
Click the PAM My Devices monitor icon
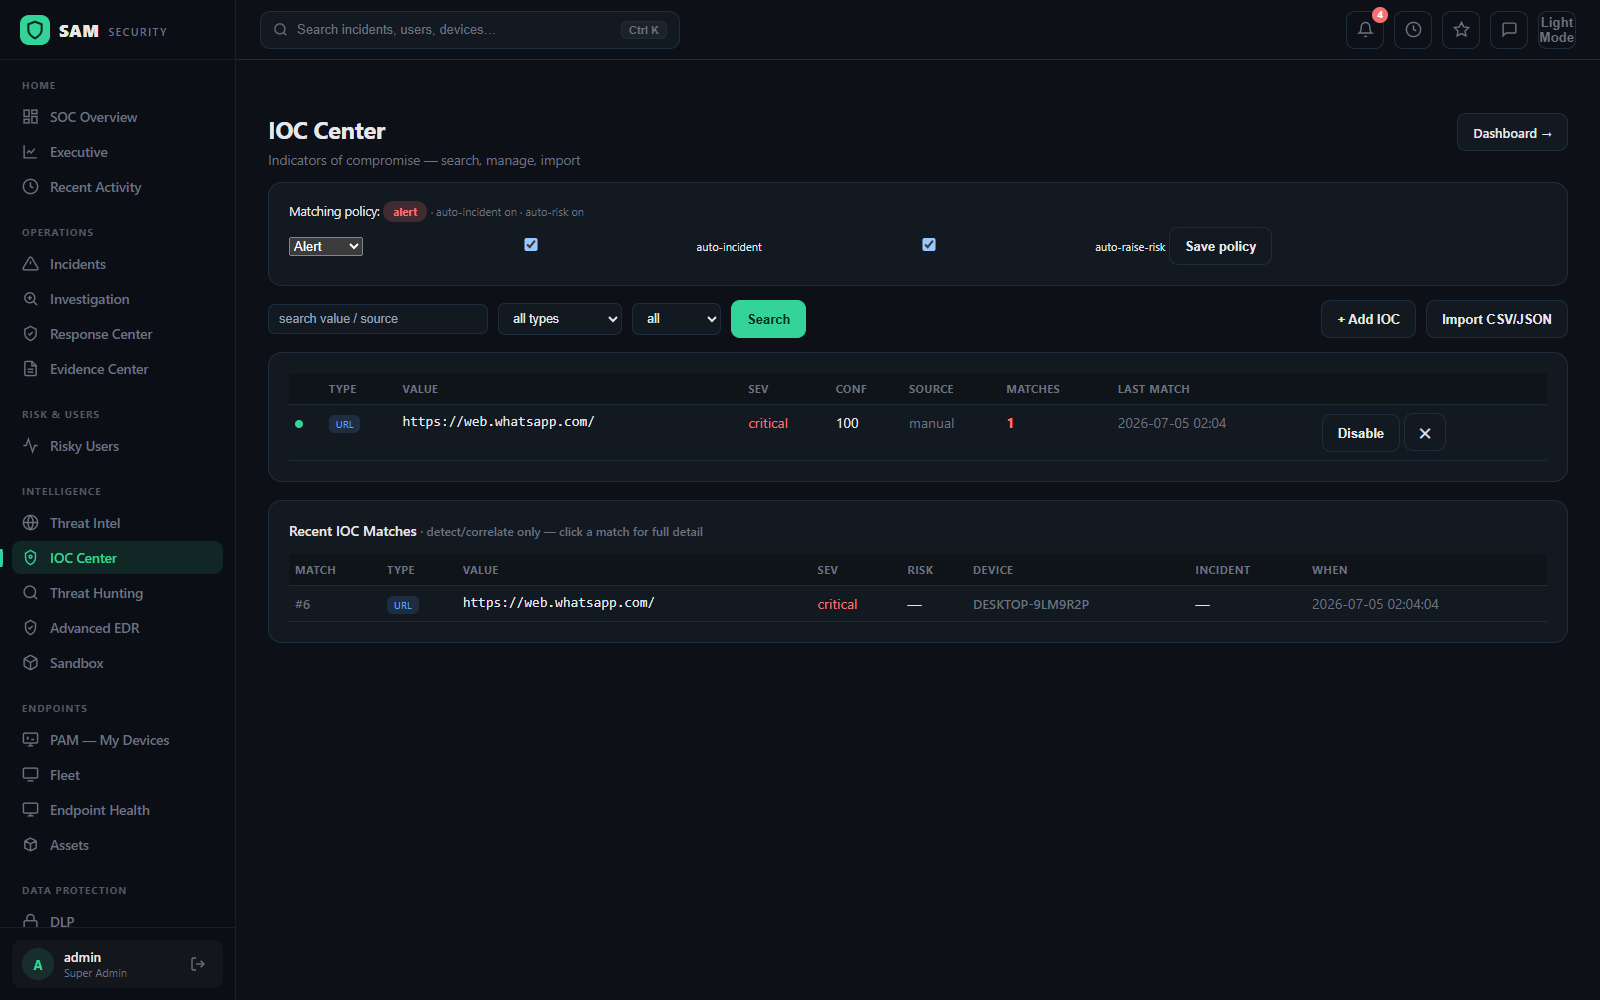31,740
